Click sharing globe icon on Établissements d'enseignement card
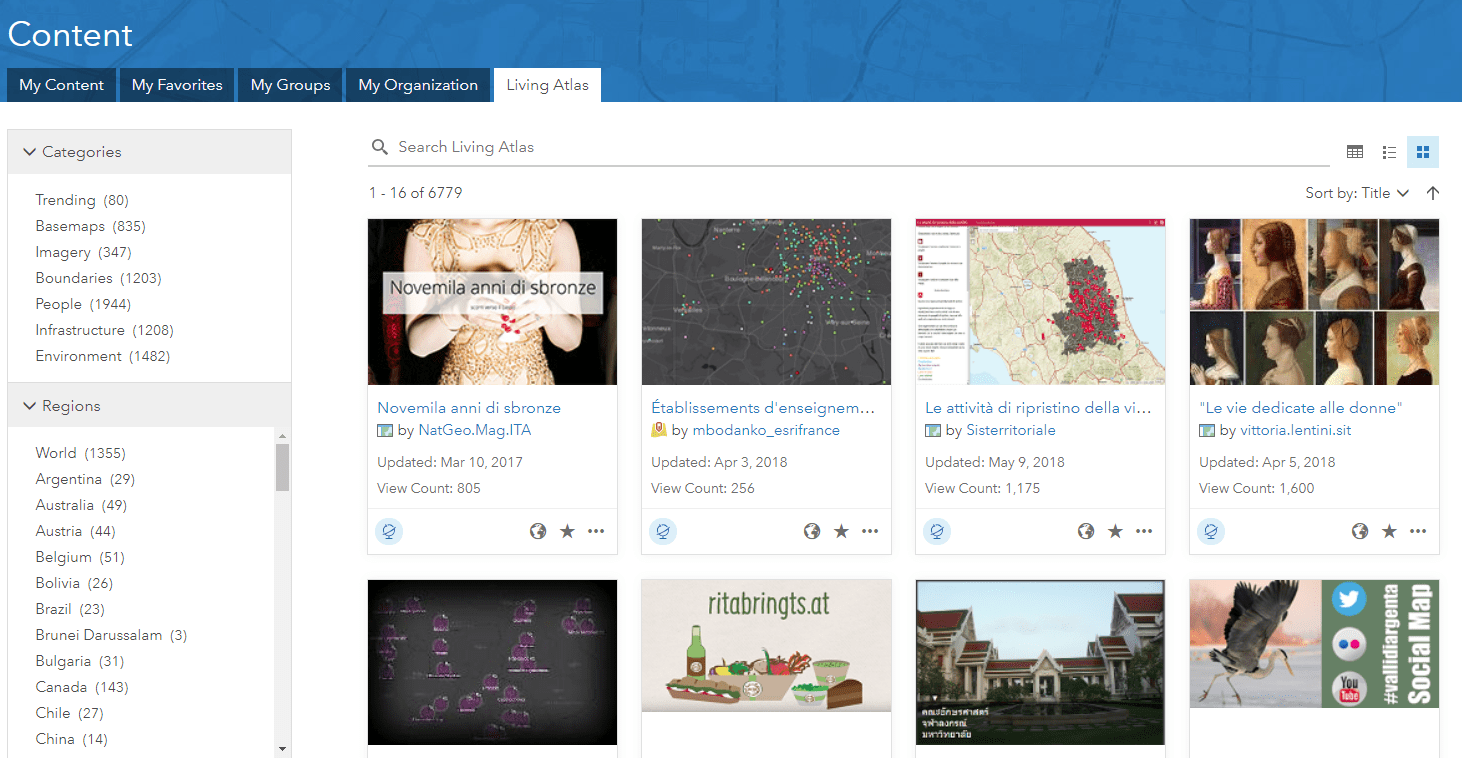 (812, 531)
